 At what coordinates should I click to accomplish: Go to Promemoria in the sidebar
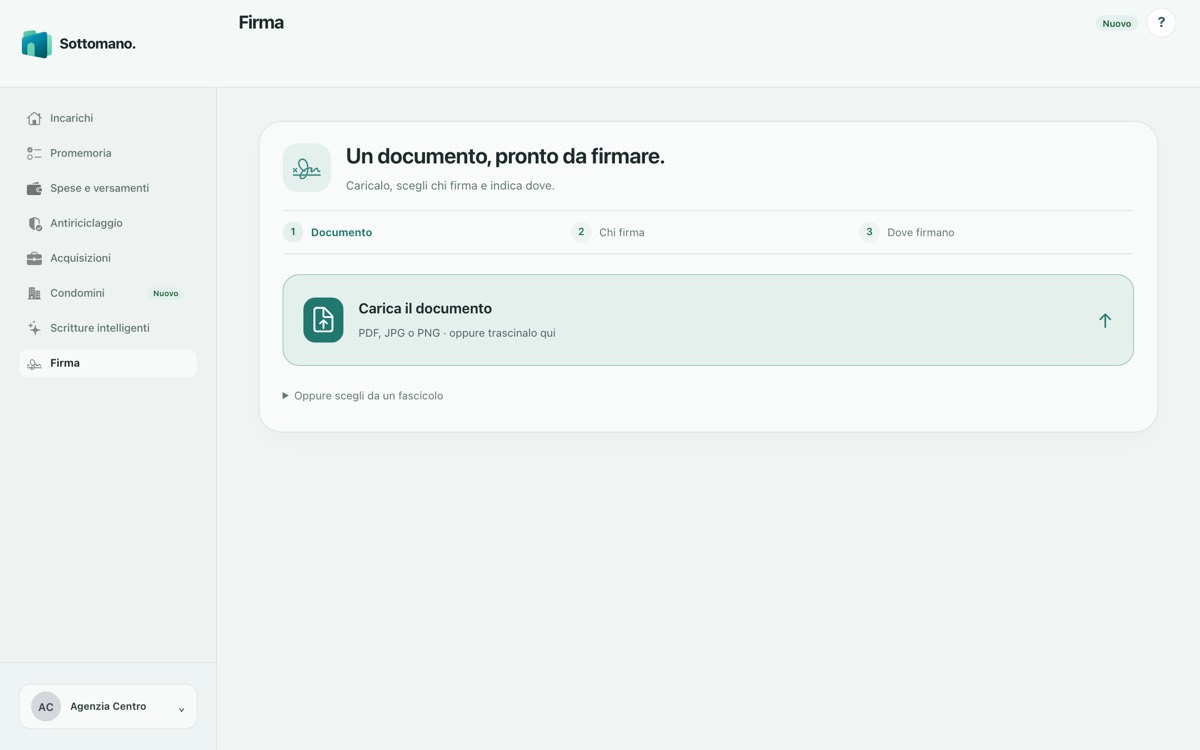click(x=108, y=153)
